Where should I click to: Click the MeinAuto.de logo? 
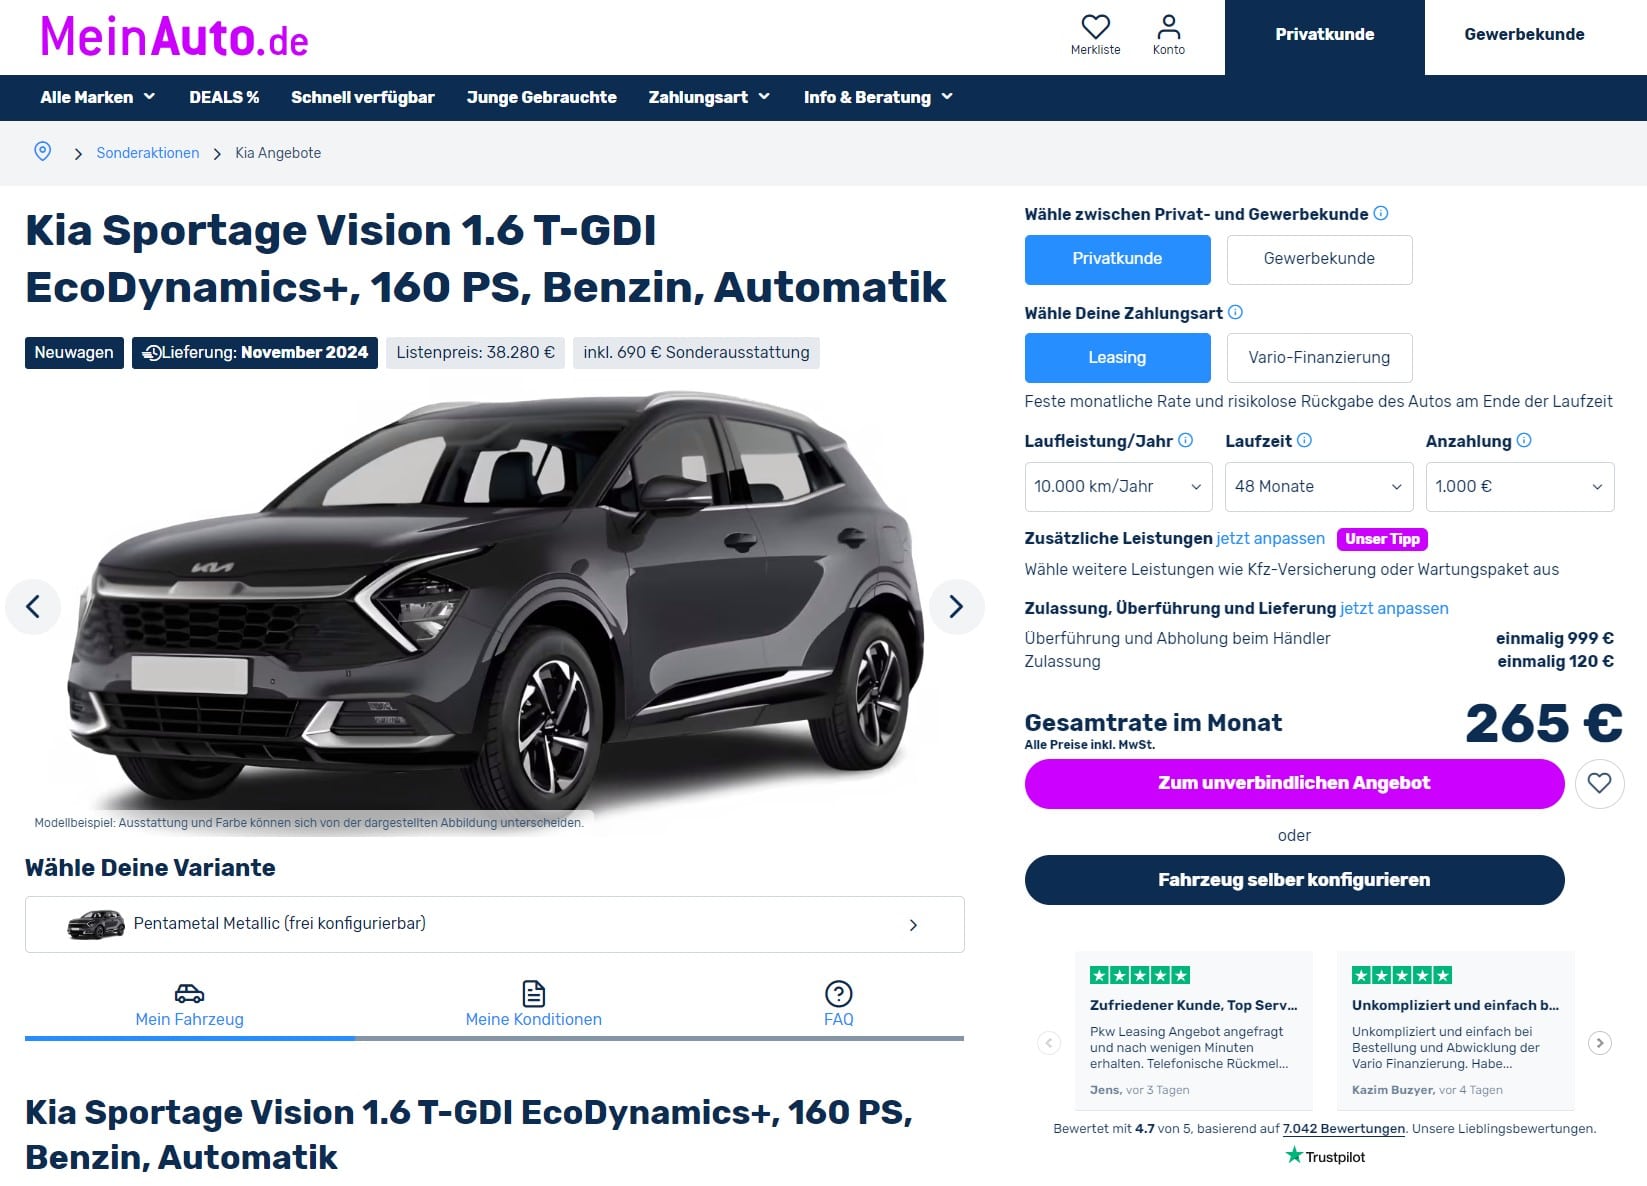pos(174,37)
